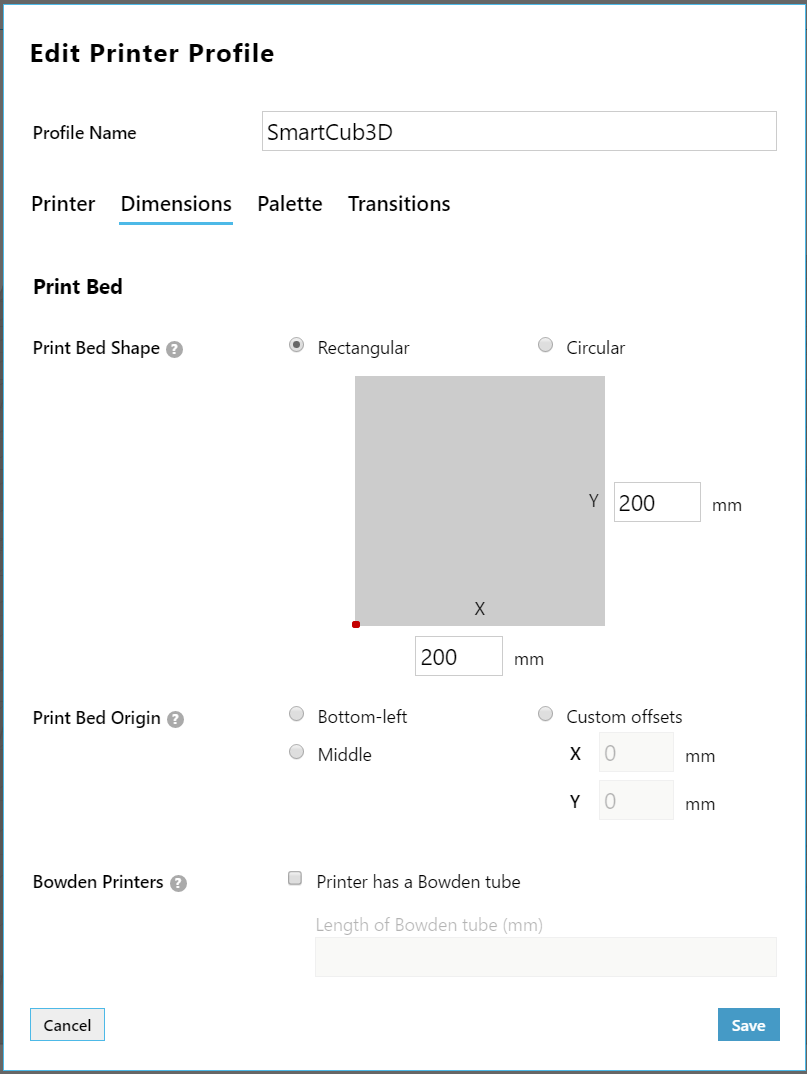Go to the Transitions tab
Image resolution: width=807 pixels, height=1074 pixels.
coord(399,204)
